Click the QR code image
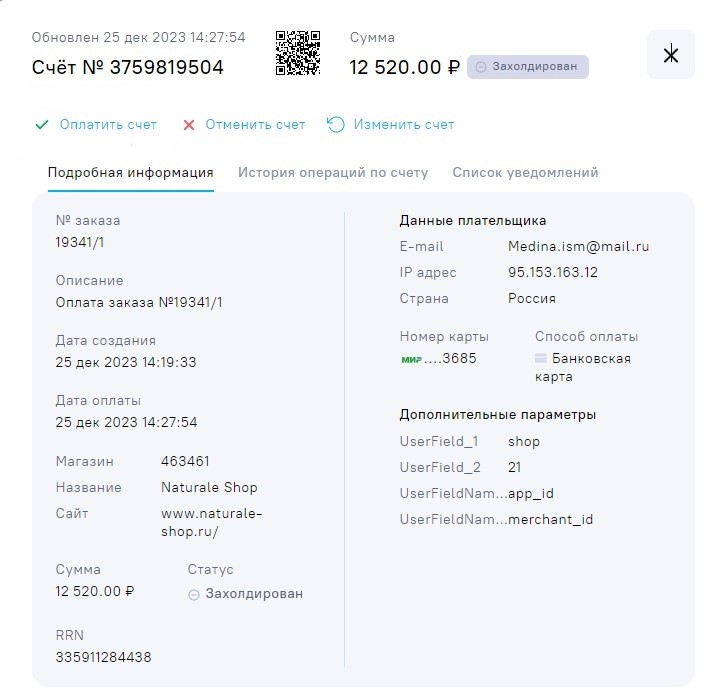 (298, 53)
